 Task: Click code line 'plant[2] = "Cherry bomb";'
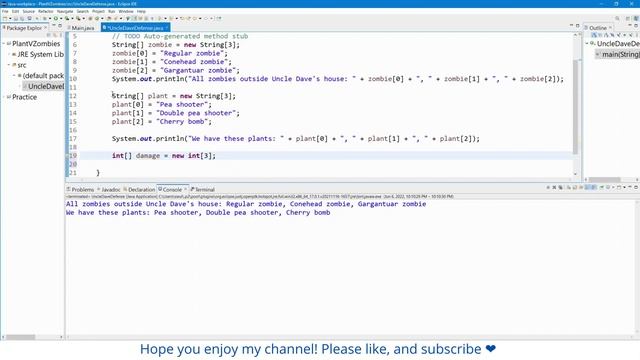[x=162, y=122]
